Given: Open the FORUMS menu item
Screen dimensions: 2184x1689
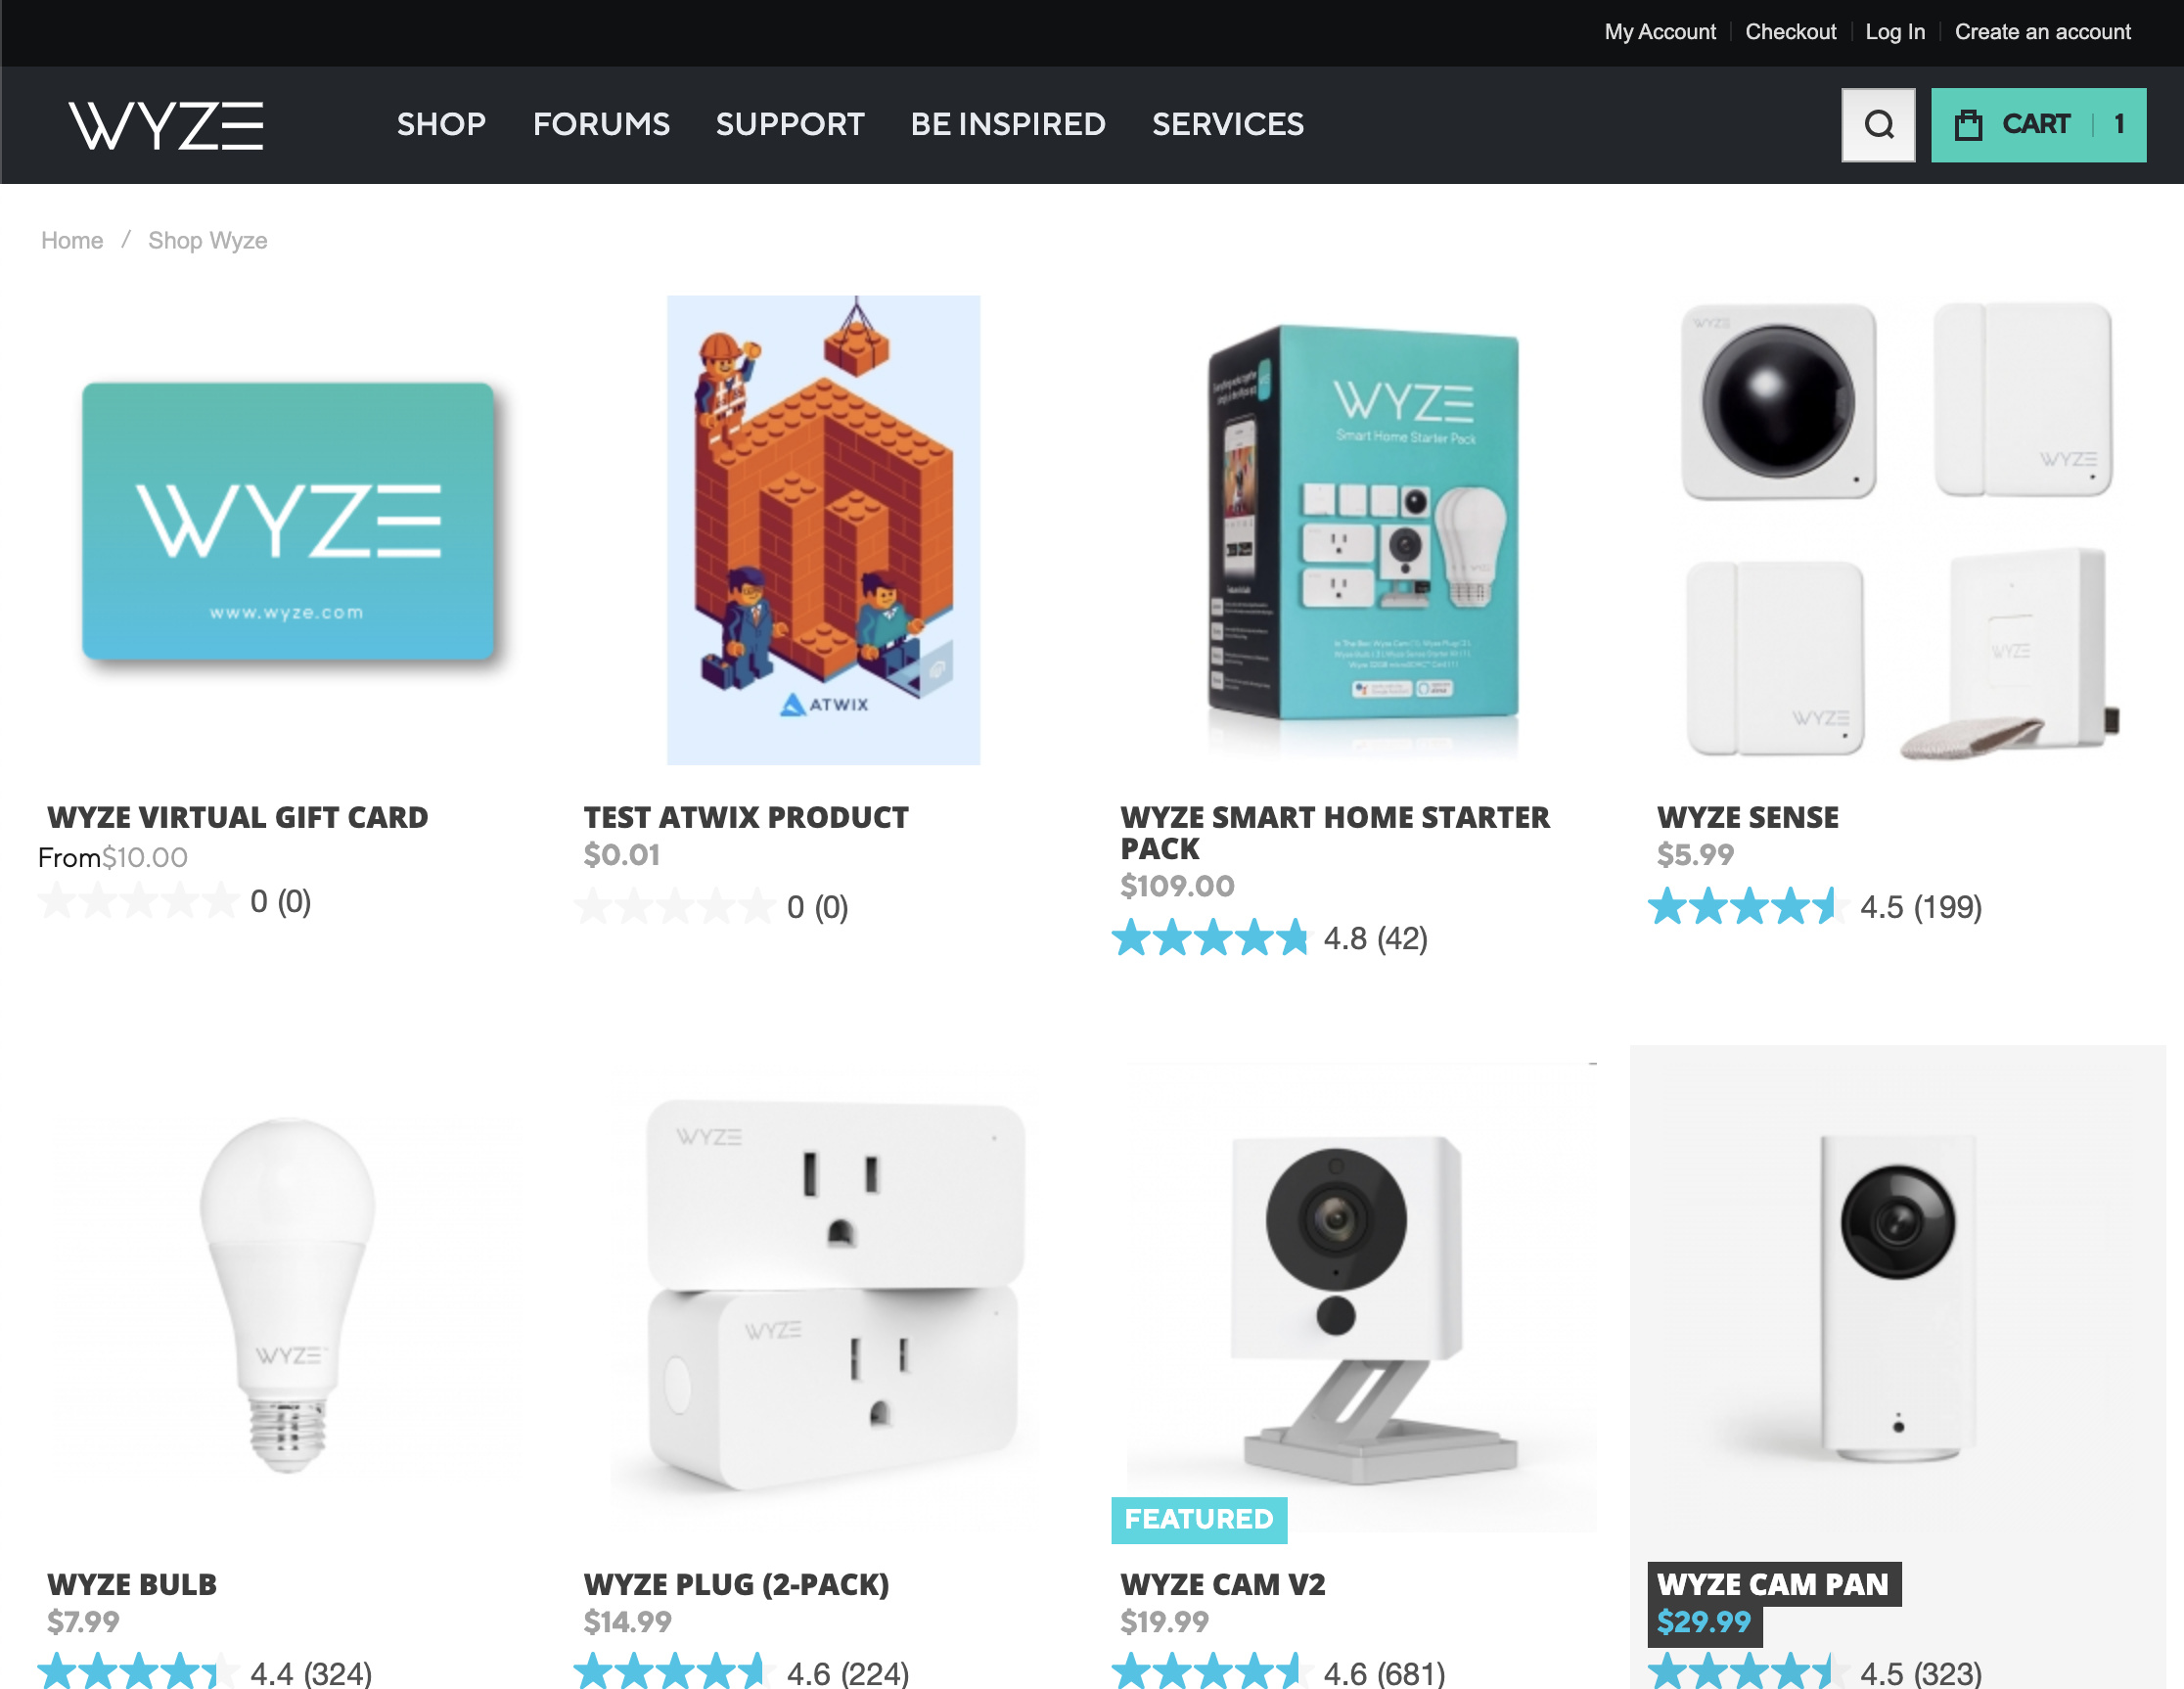Looking at the screenshot, I should pos(601,124).
